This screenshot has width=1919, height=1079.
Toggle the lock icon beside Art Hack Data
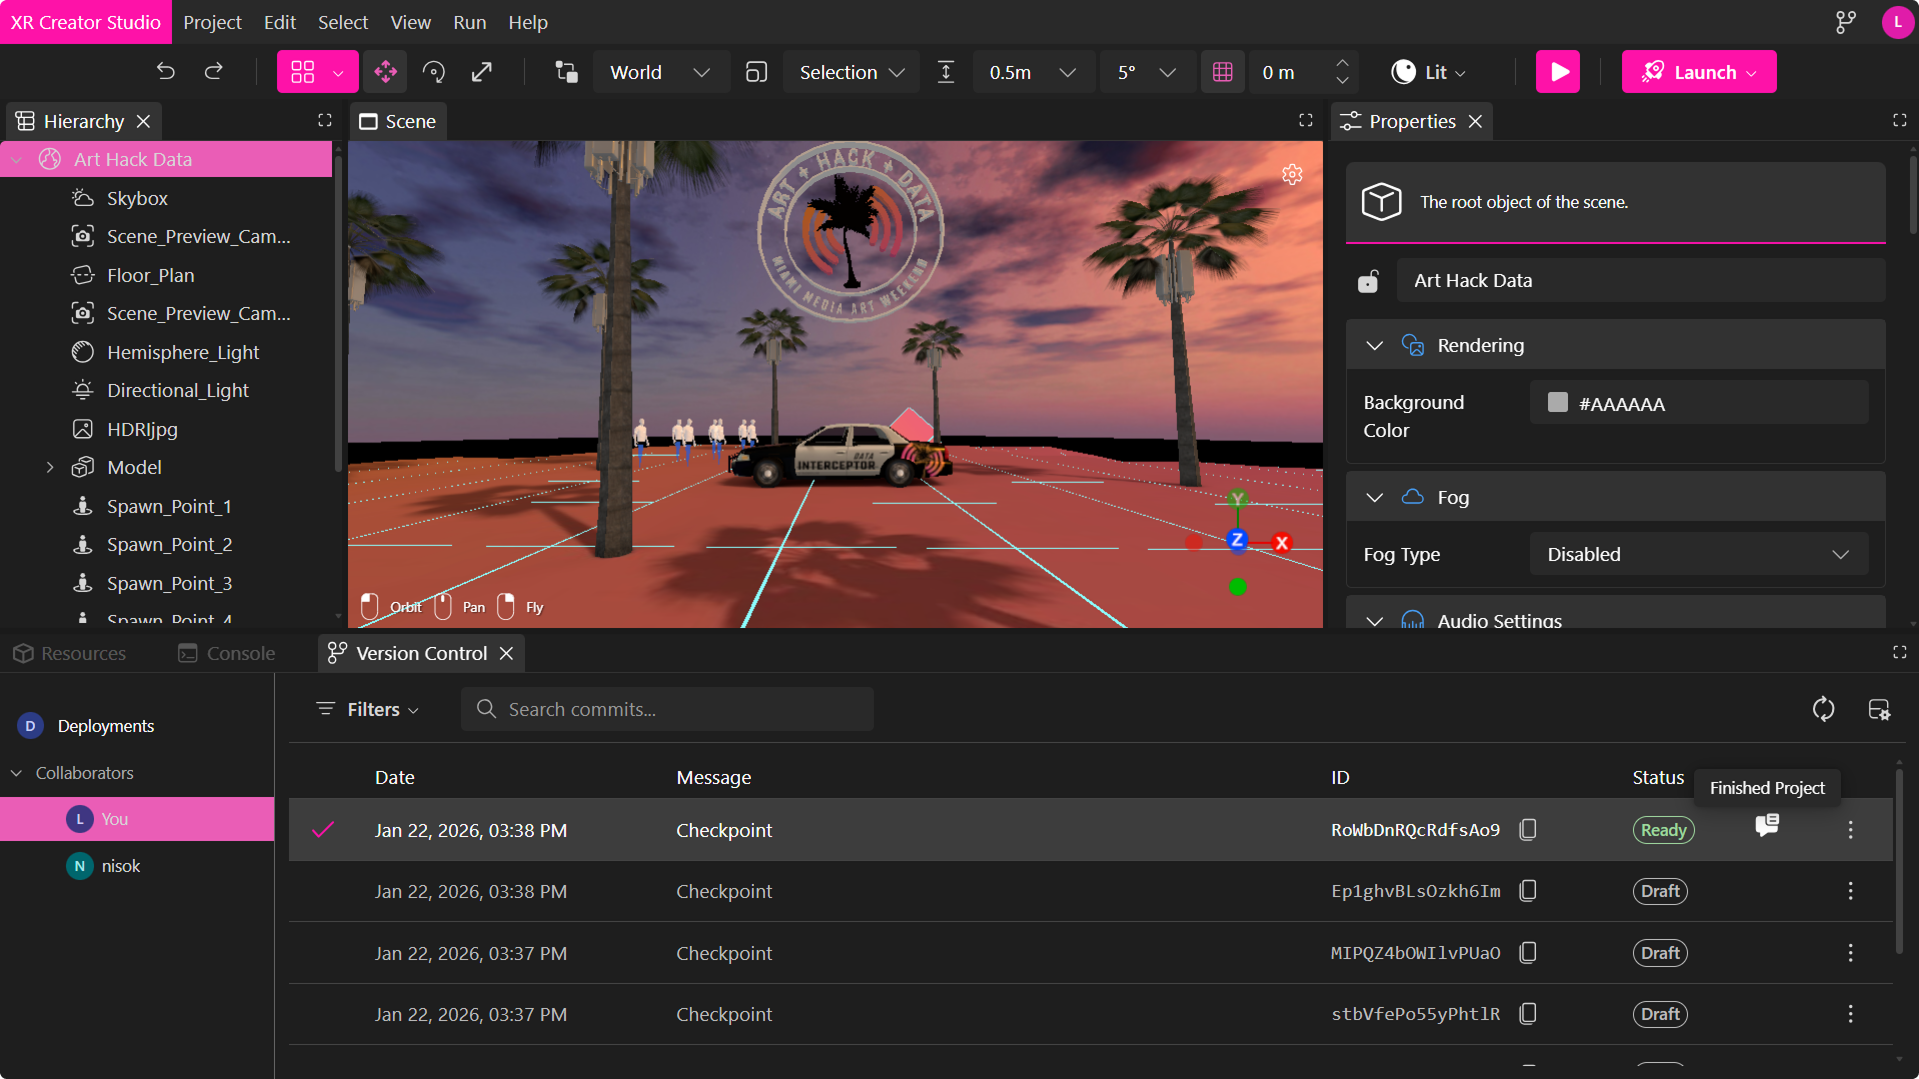click(x=1368, y=282)
